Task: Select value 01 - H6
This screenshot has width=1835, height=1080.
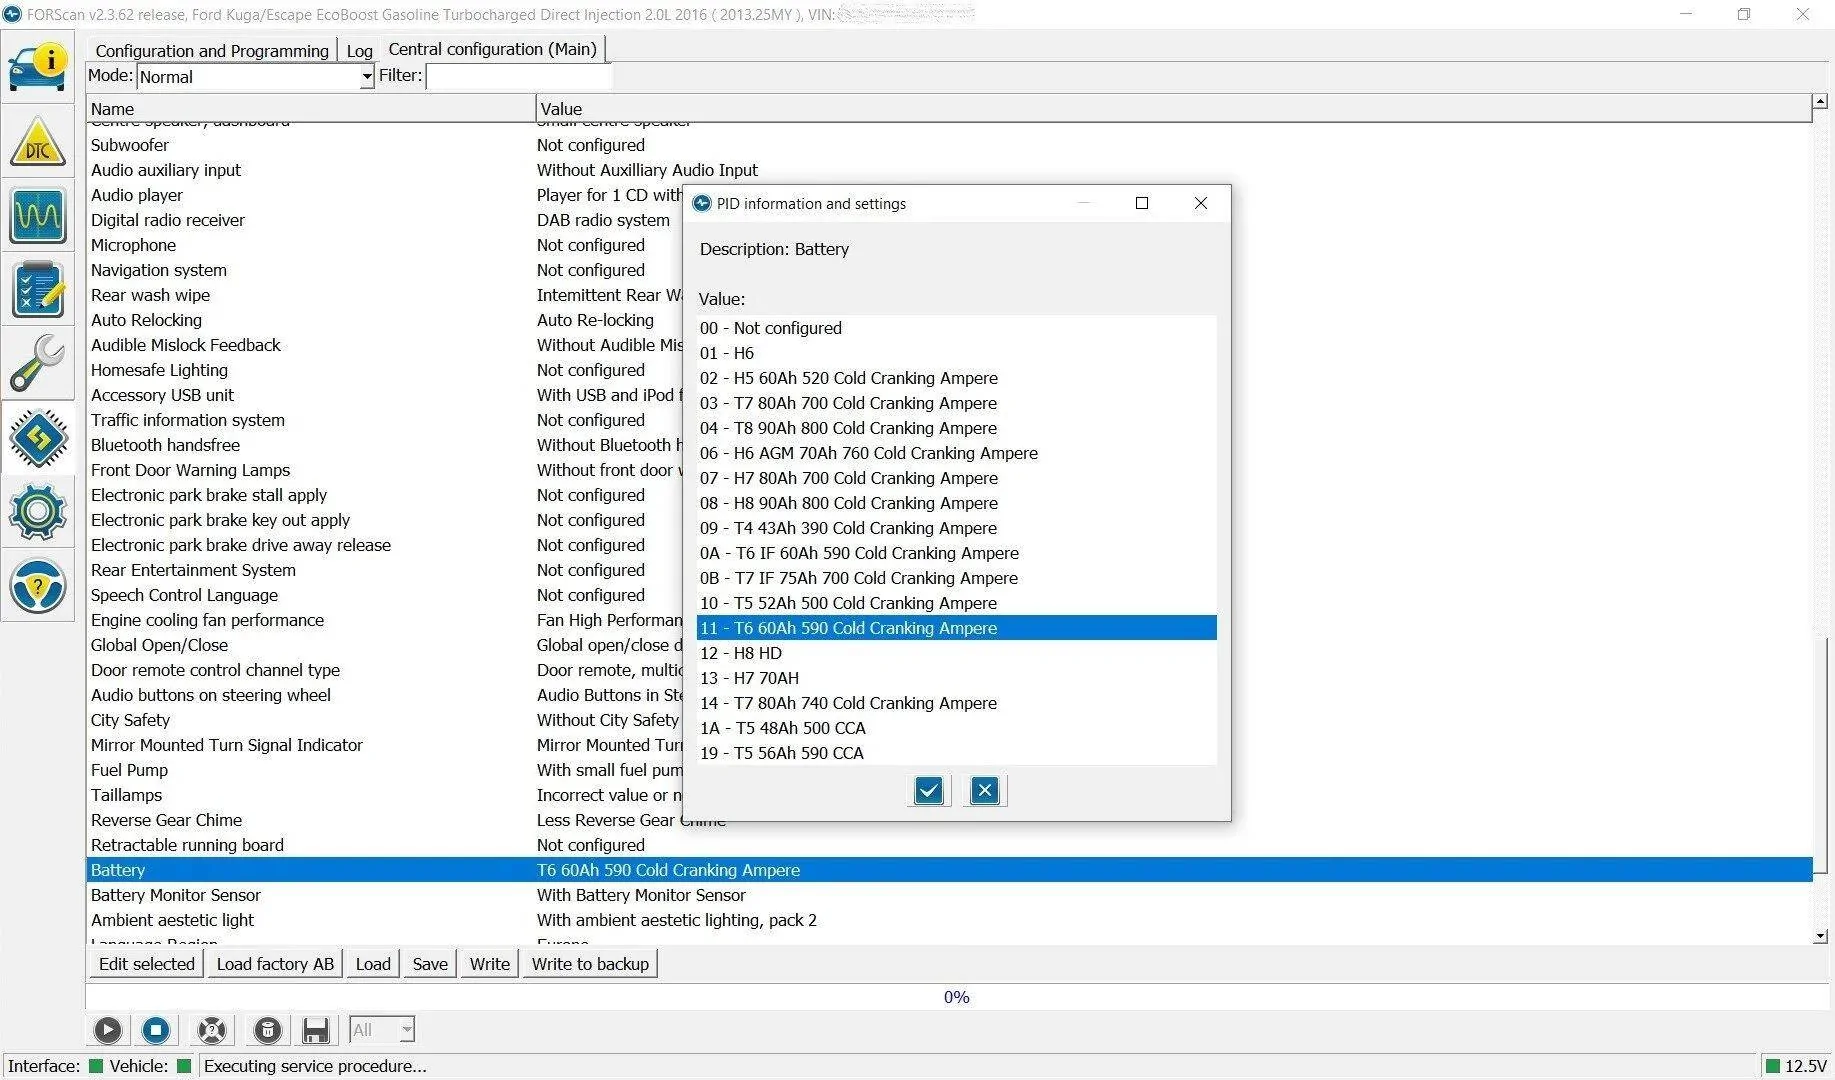Action: tap(956, 353)
